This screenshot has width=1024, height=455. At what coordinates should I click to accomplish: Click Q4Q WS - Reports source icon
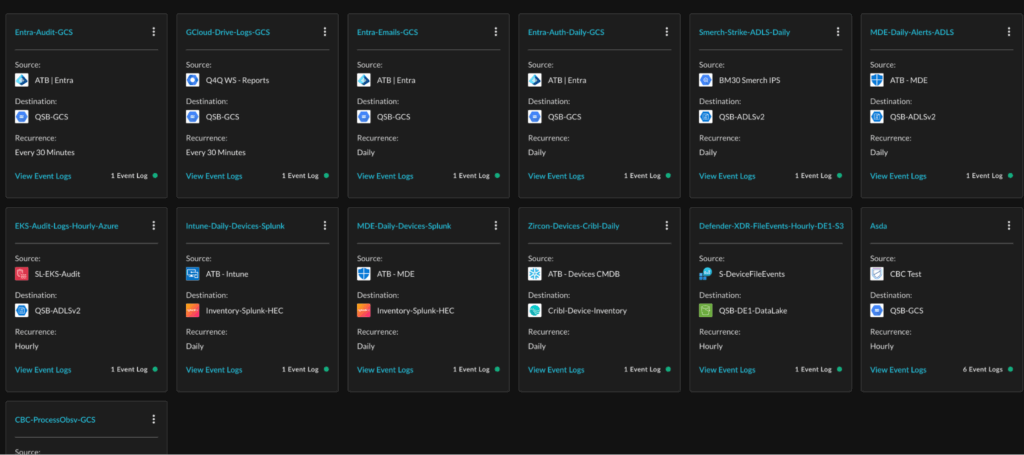[x=193, y=80]
